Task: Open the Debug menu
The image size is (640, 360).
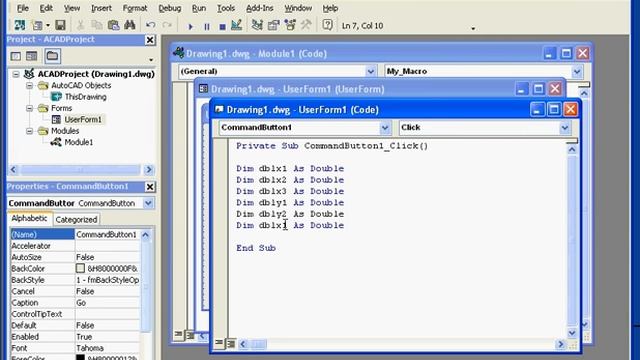Action: [169, 8]
